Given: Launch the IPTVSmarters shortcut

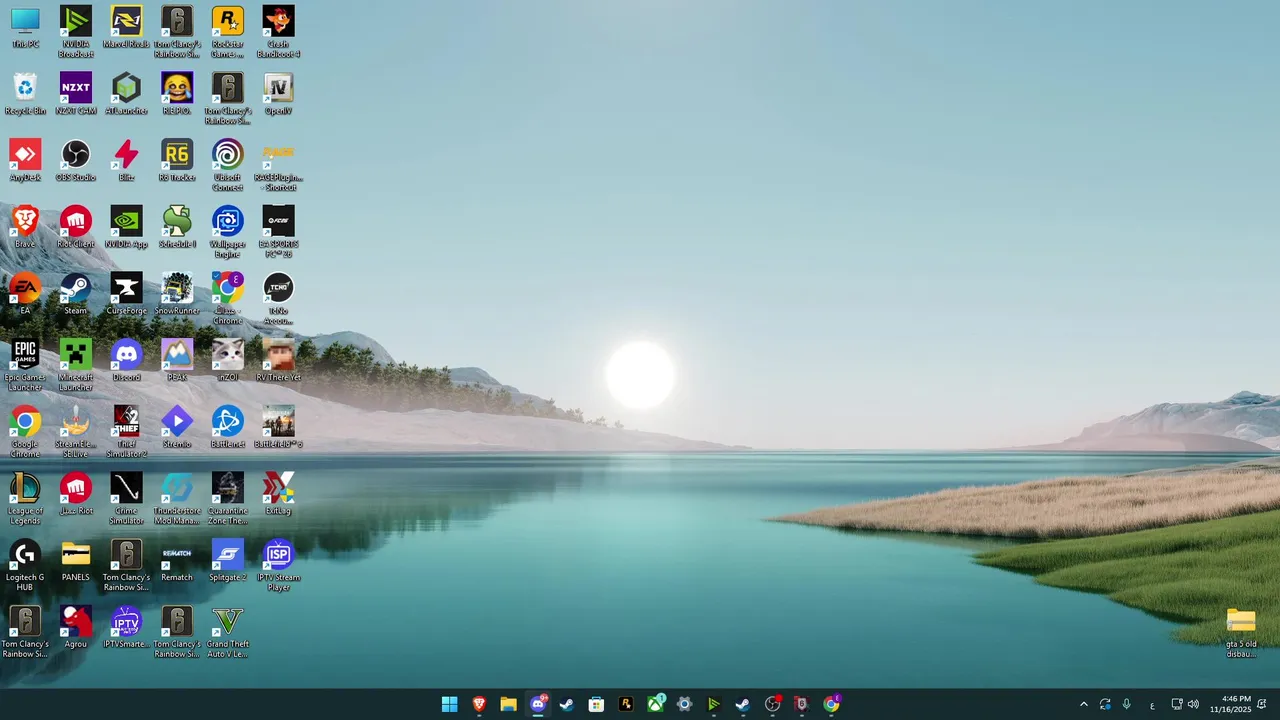Looking at the screenshot, I should [126, 627].
